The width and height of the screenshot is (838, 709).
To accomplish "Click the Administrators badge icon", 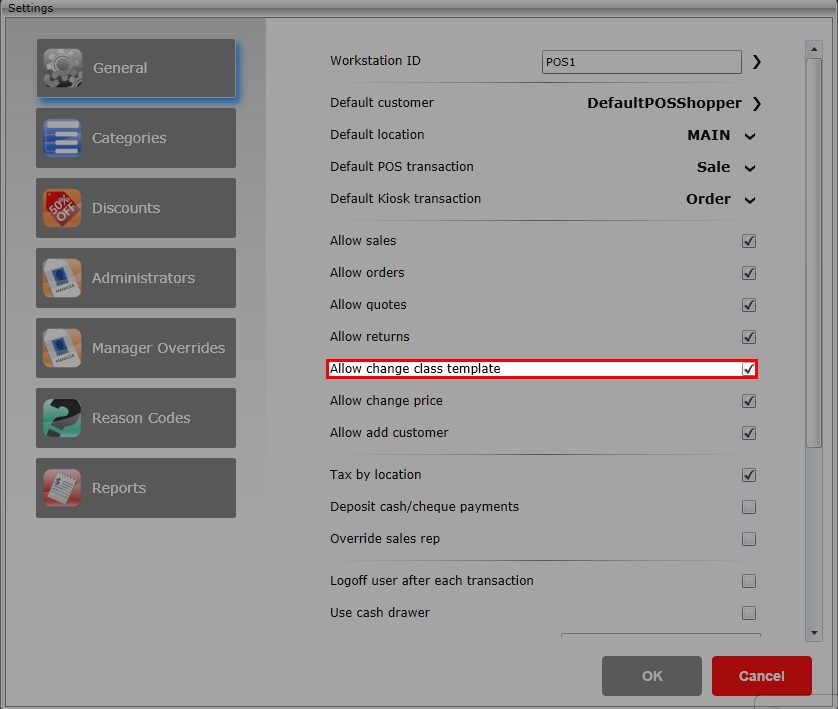I will pos(62,278).
